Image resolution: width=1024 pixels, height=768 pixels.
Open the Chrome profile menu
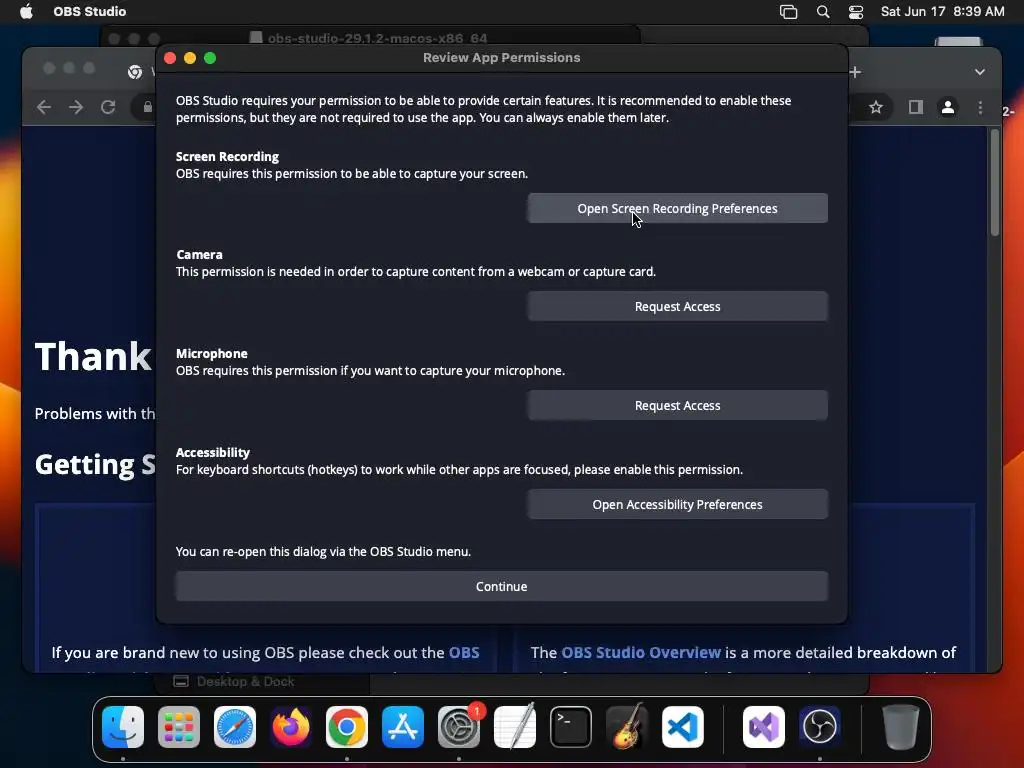[948, 107]
